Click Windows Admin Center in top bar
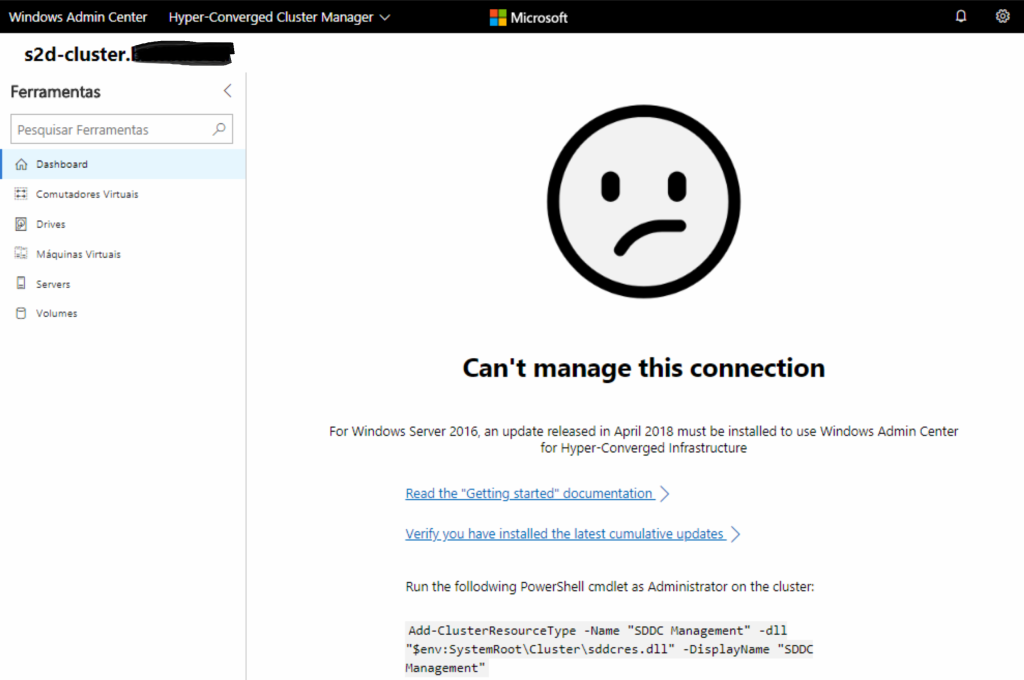The width and height of the screenshot is (1024, 680). tap(78, 16)
